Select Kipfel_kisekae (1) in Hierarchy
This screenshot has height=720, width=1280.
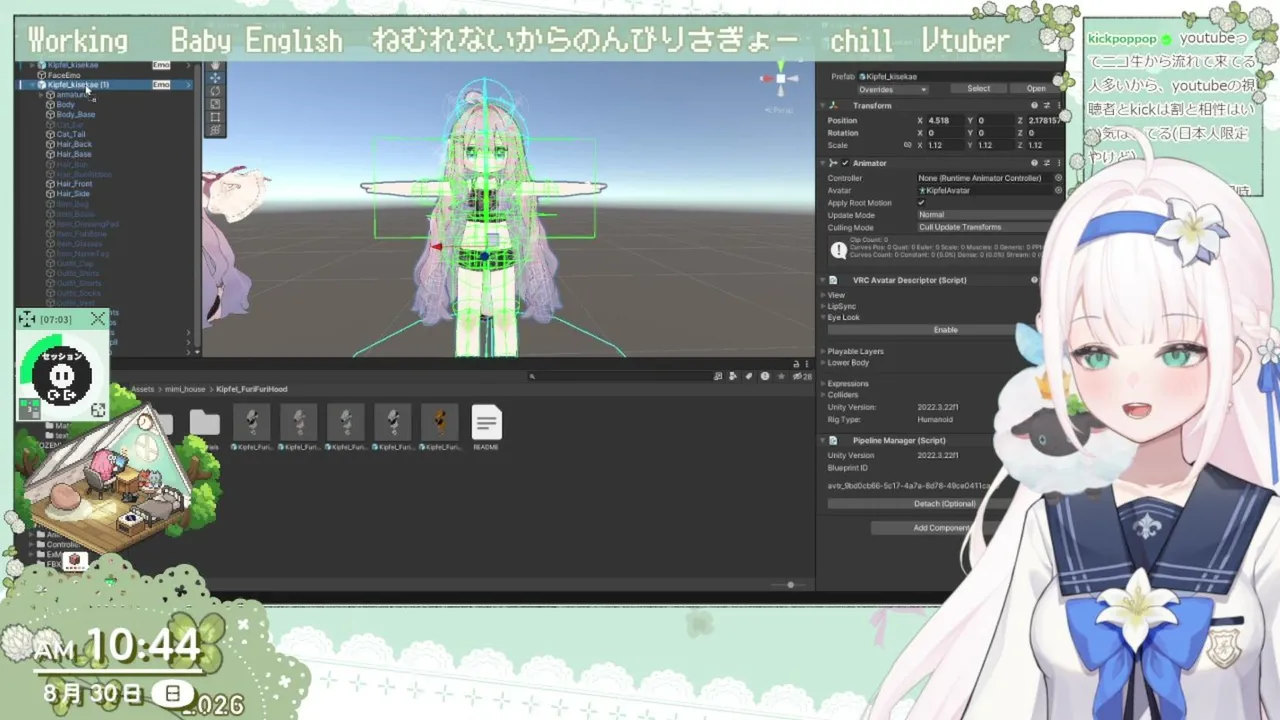click(x=105, y=85)
